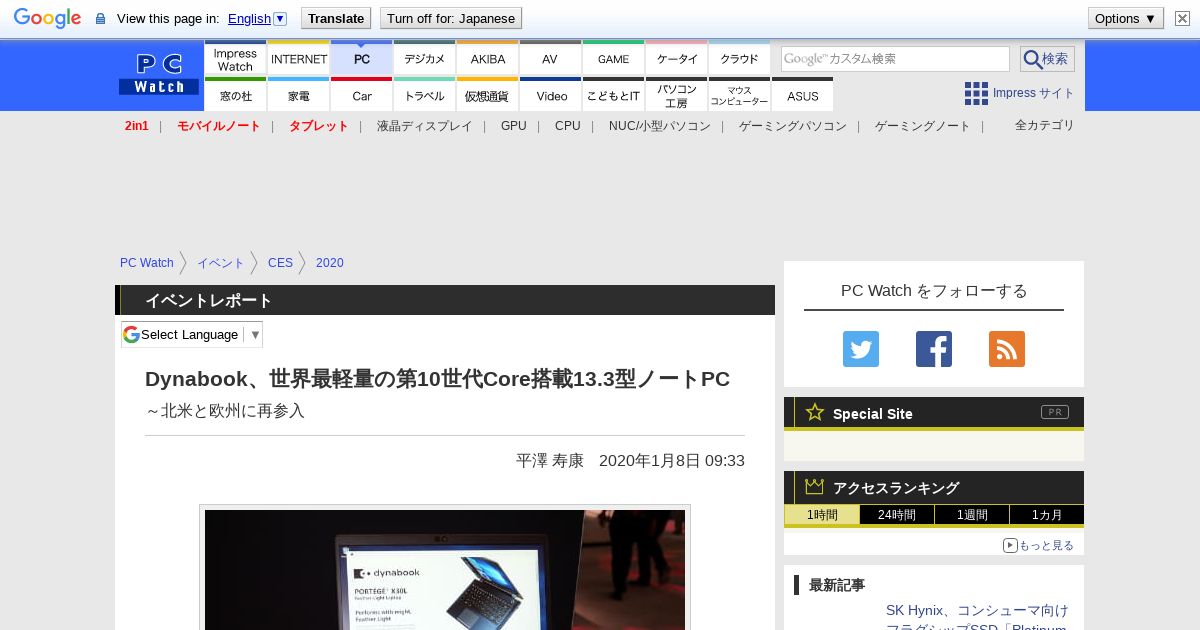Click the もっと見る arrow link
The image size is (1200, 630).
pos(1038,545)
